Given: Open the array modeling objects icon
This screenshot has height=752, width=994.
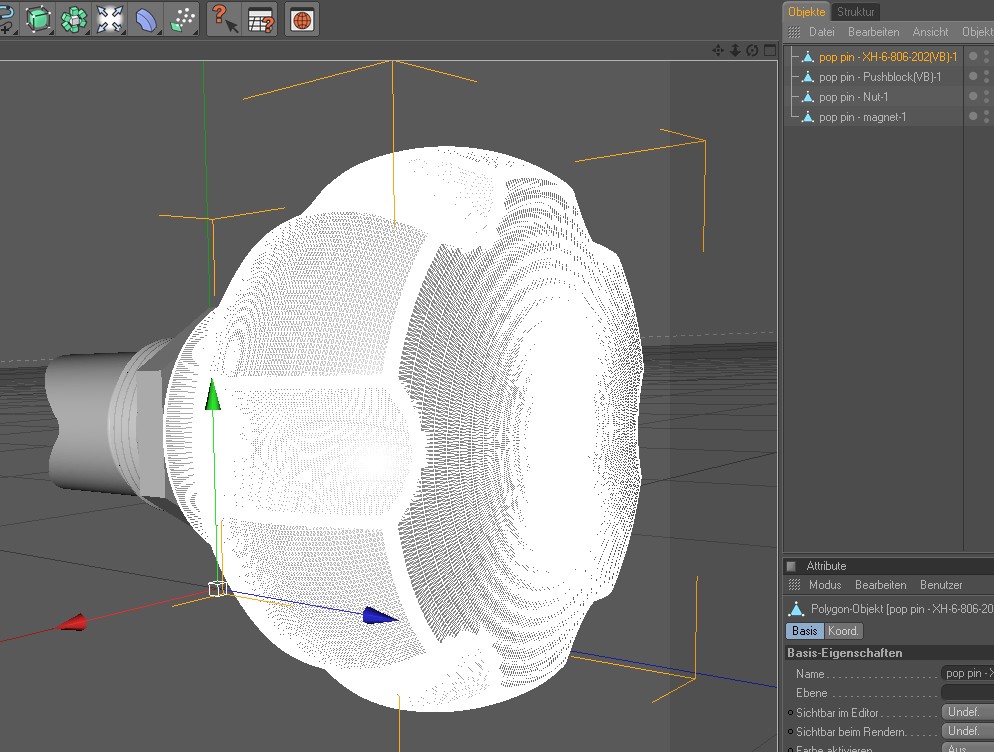Looking at the screenshot, I should click(74, 19).
